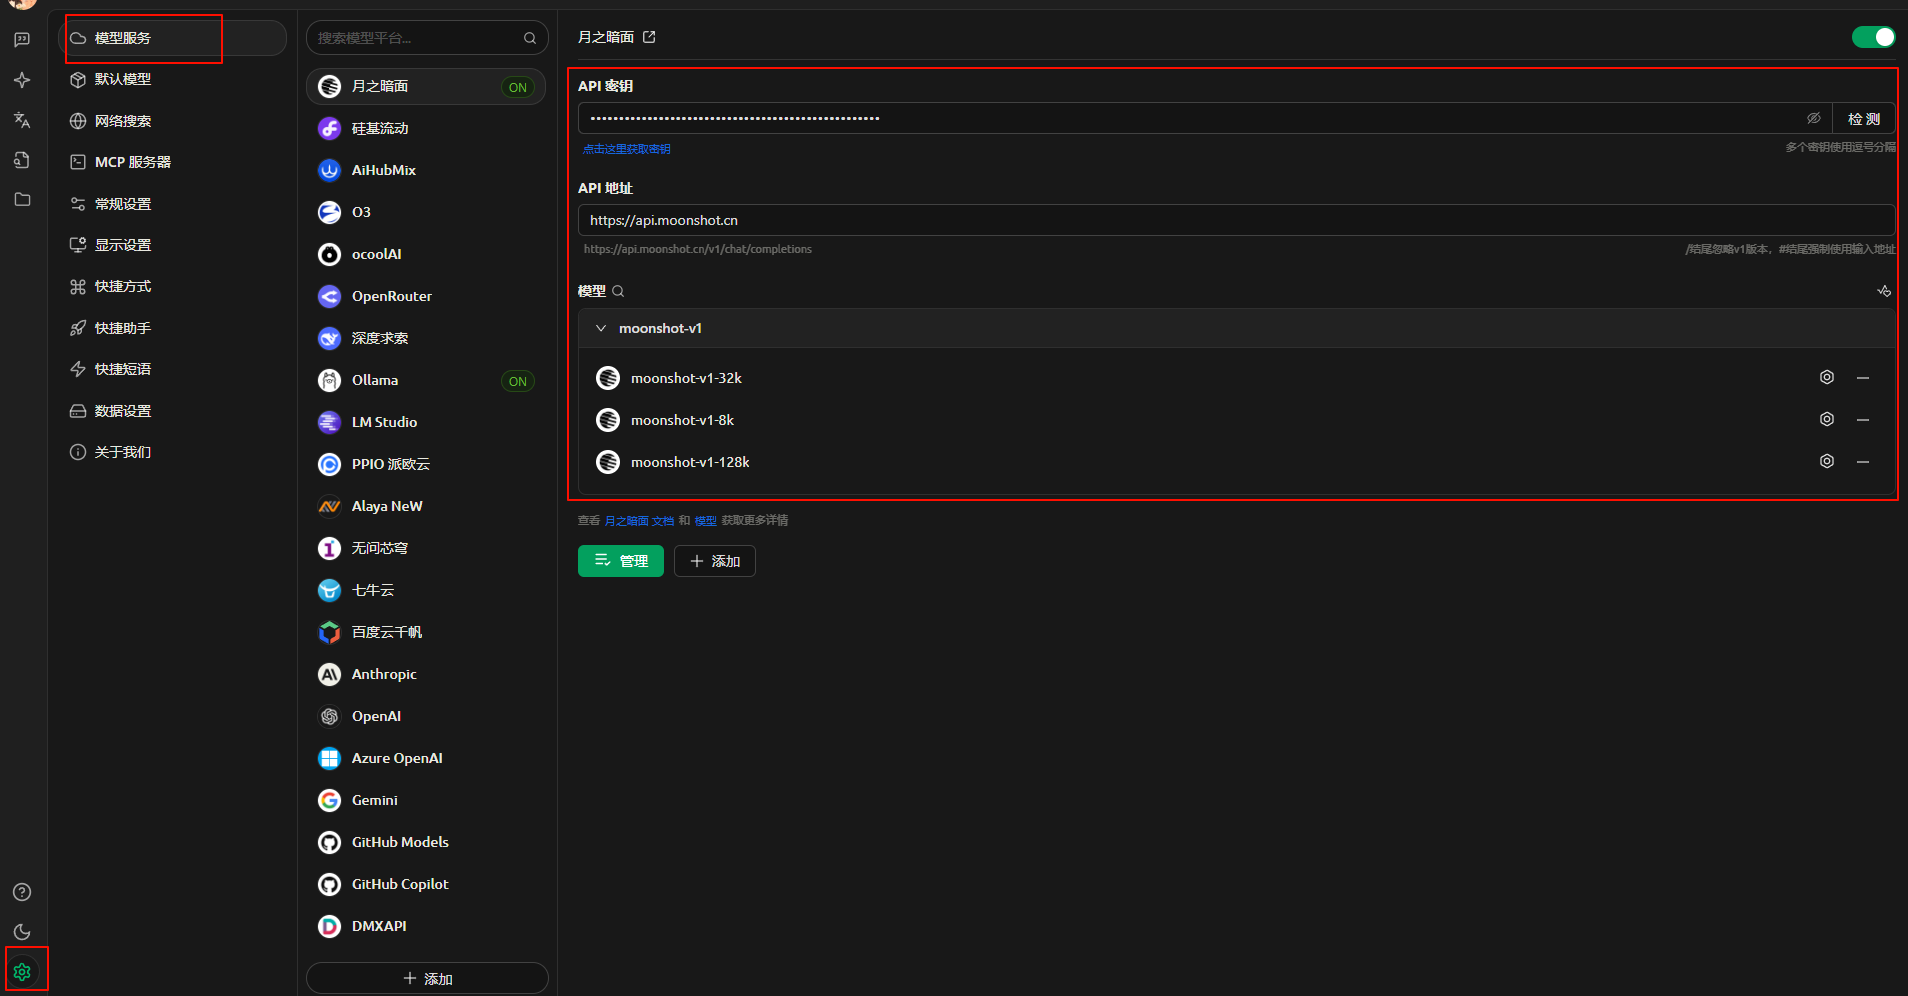Open 月之暗面 official site external link icon
The image size is (1908, 996).
point(649,37)
